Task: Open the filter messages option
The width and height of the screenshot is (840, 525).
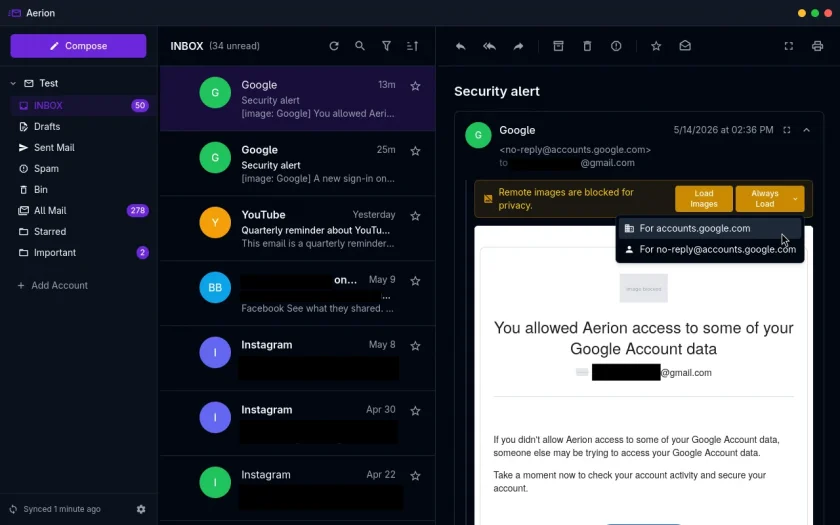Action: pos(386,46)
